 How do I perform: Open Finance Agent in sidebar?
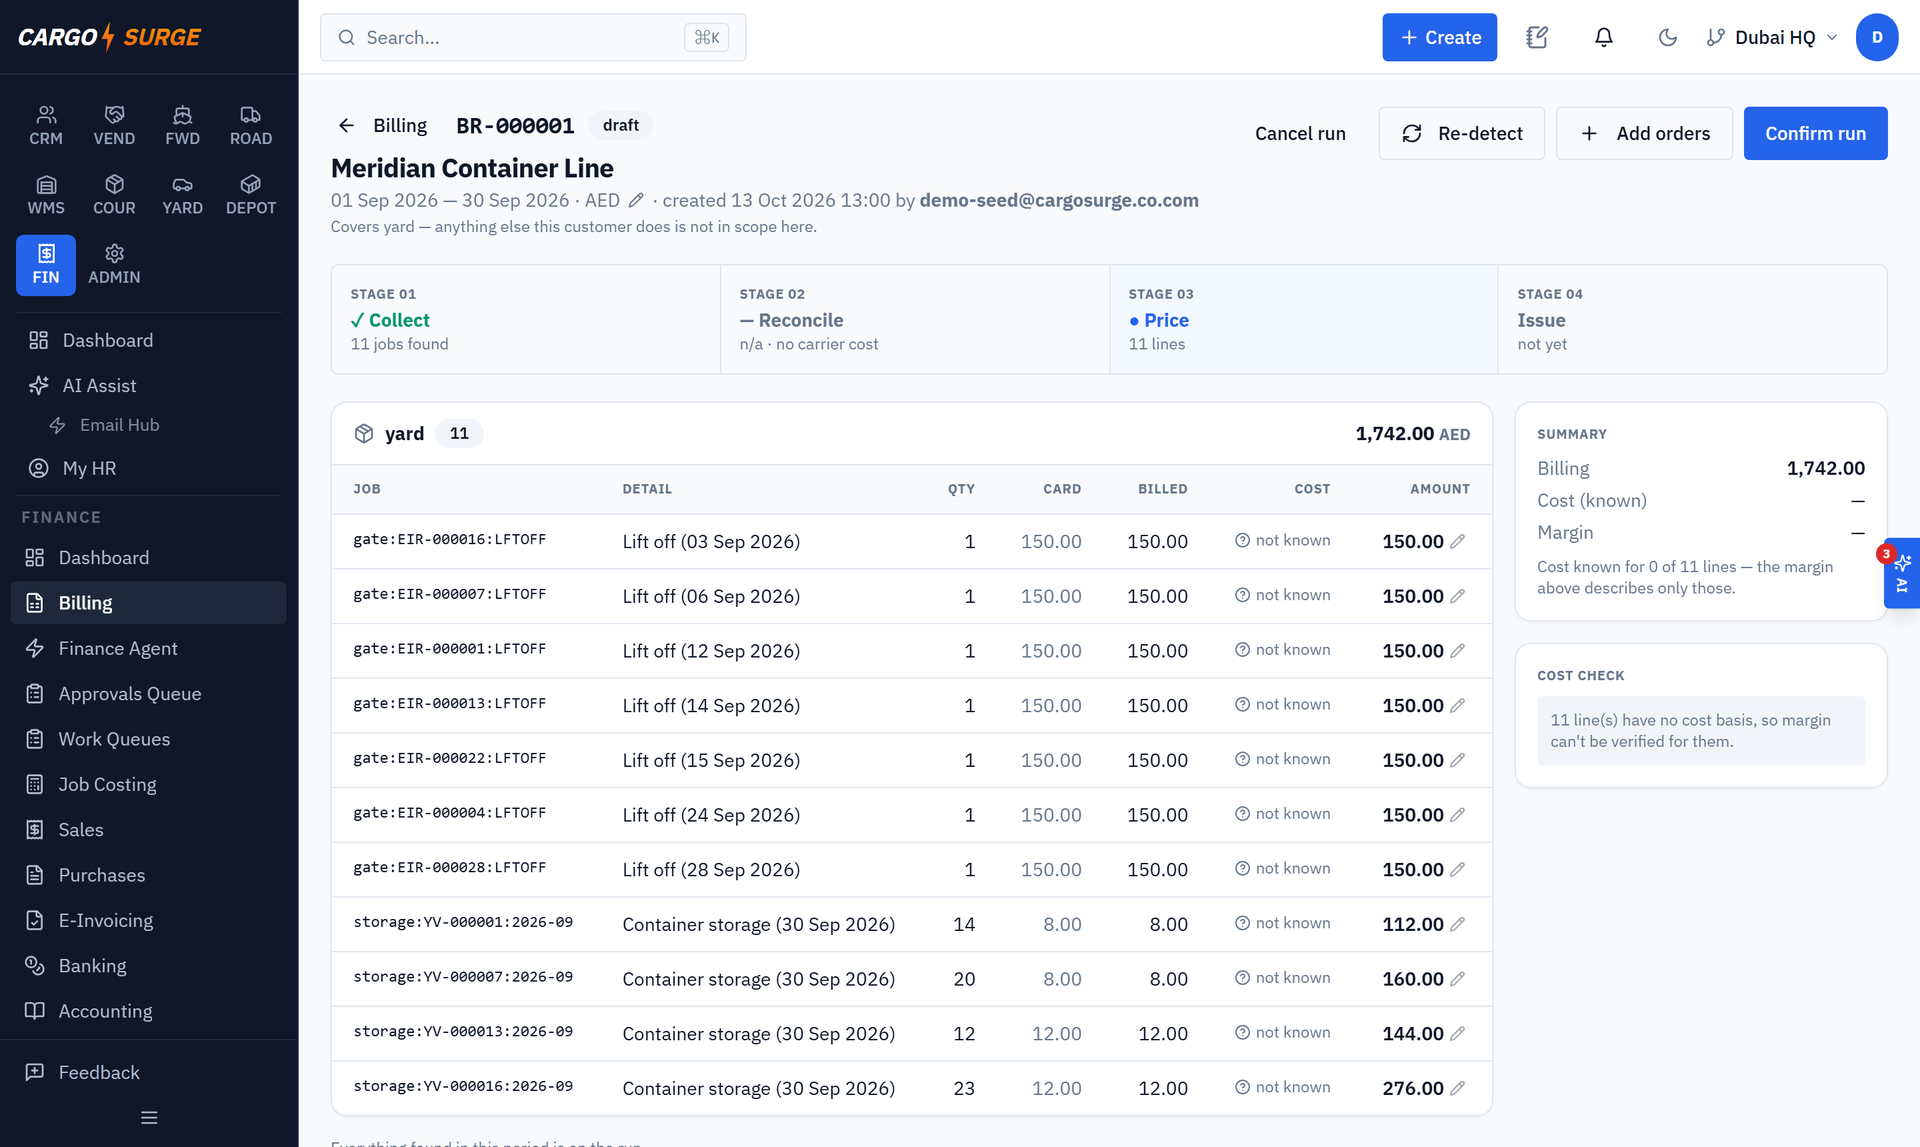[149, 648]
